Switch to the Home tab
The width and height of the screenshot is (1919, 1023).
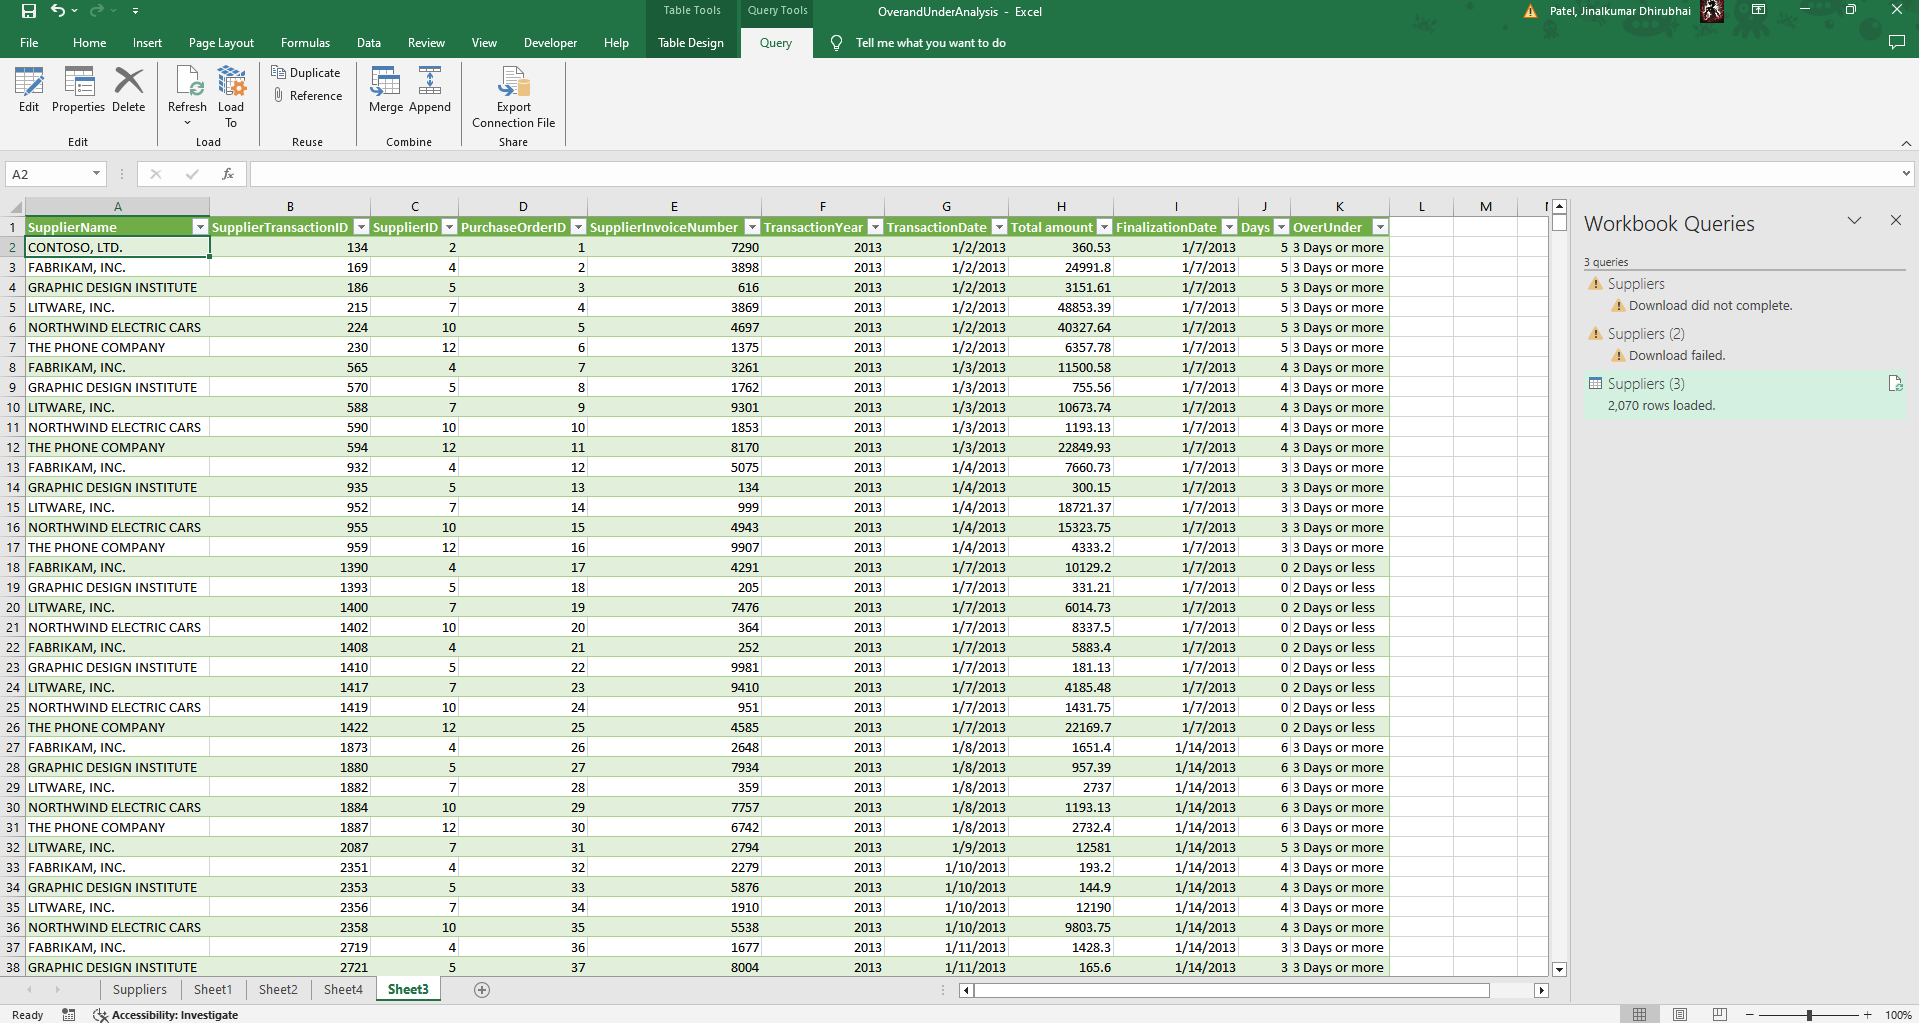(x=89, y=43)
